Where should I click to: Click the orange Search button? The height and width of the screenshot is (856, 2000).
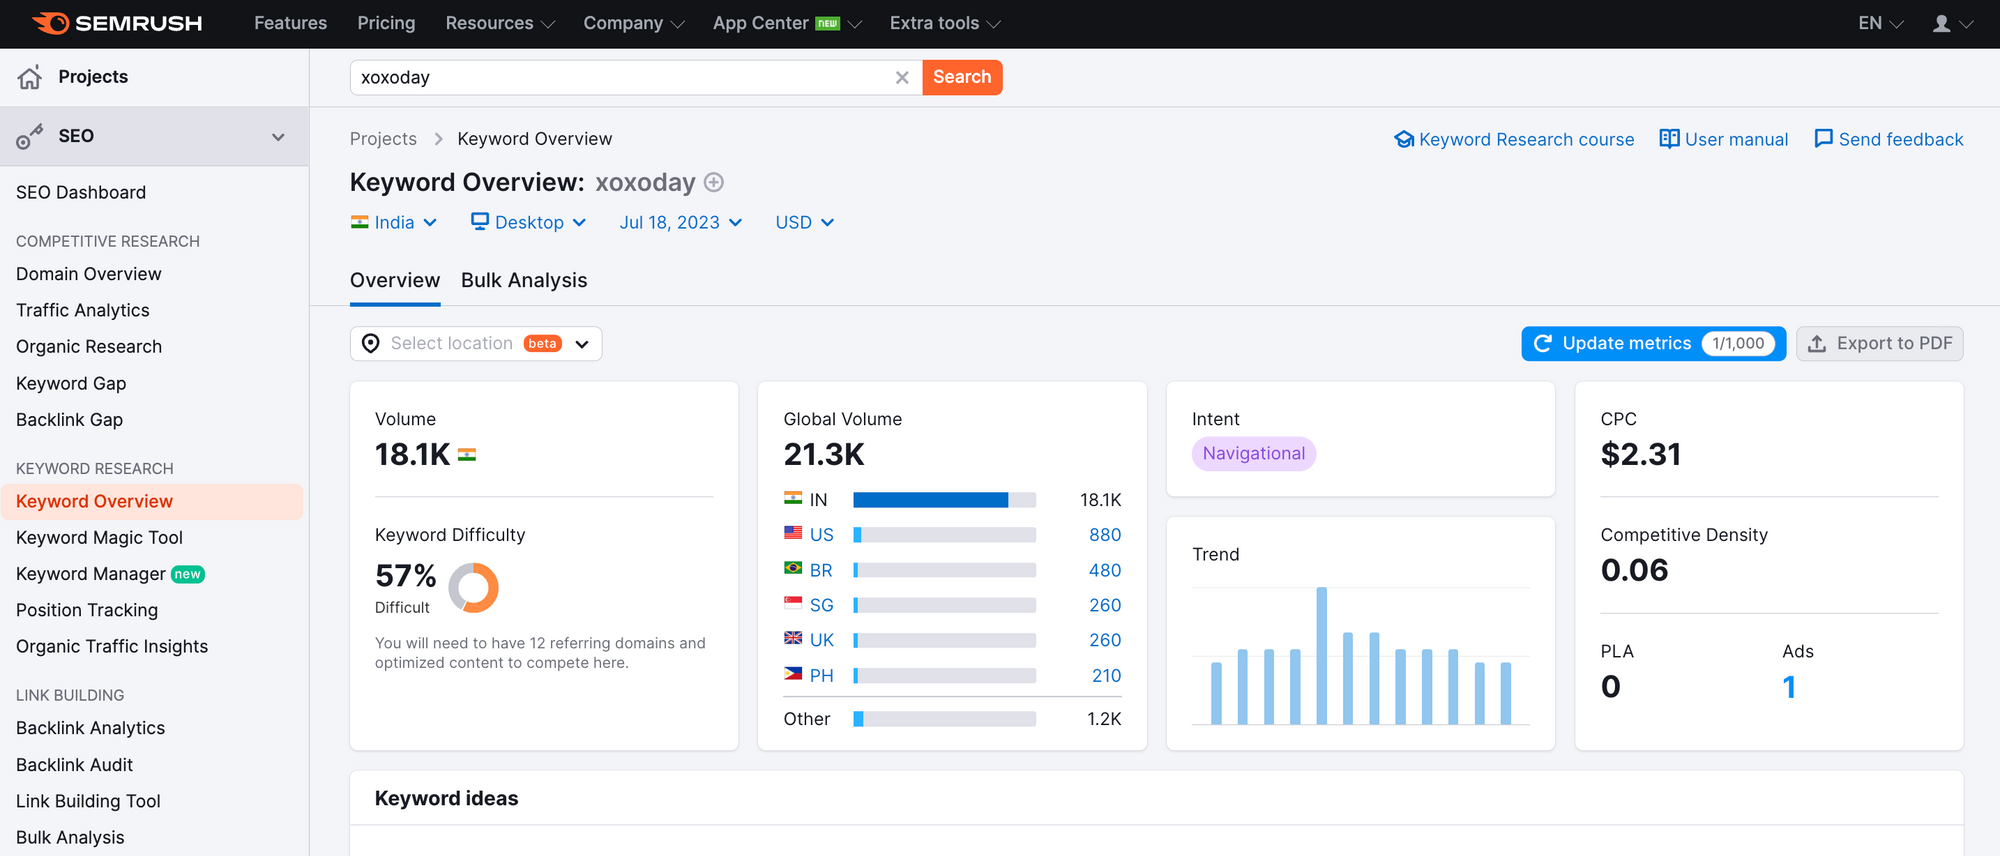962,77
